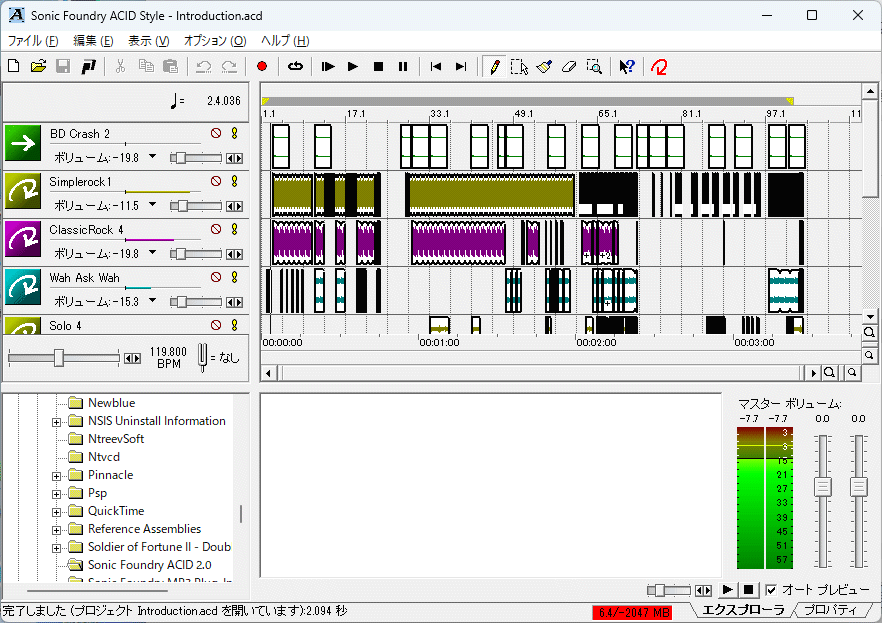Click the preview Stop button
Screen dimensions: 882x623
[x=748, y=589]
